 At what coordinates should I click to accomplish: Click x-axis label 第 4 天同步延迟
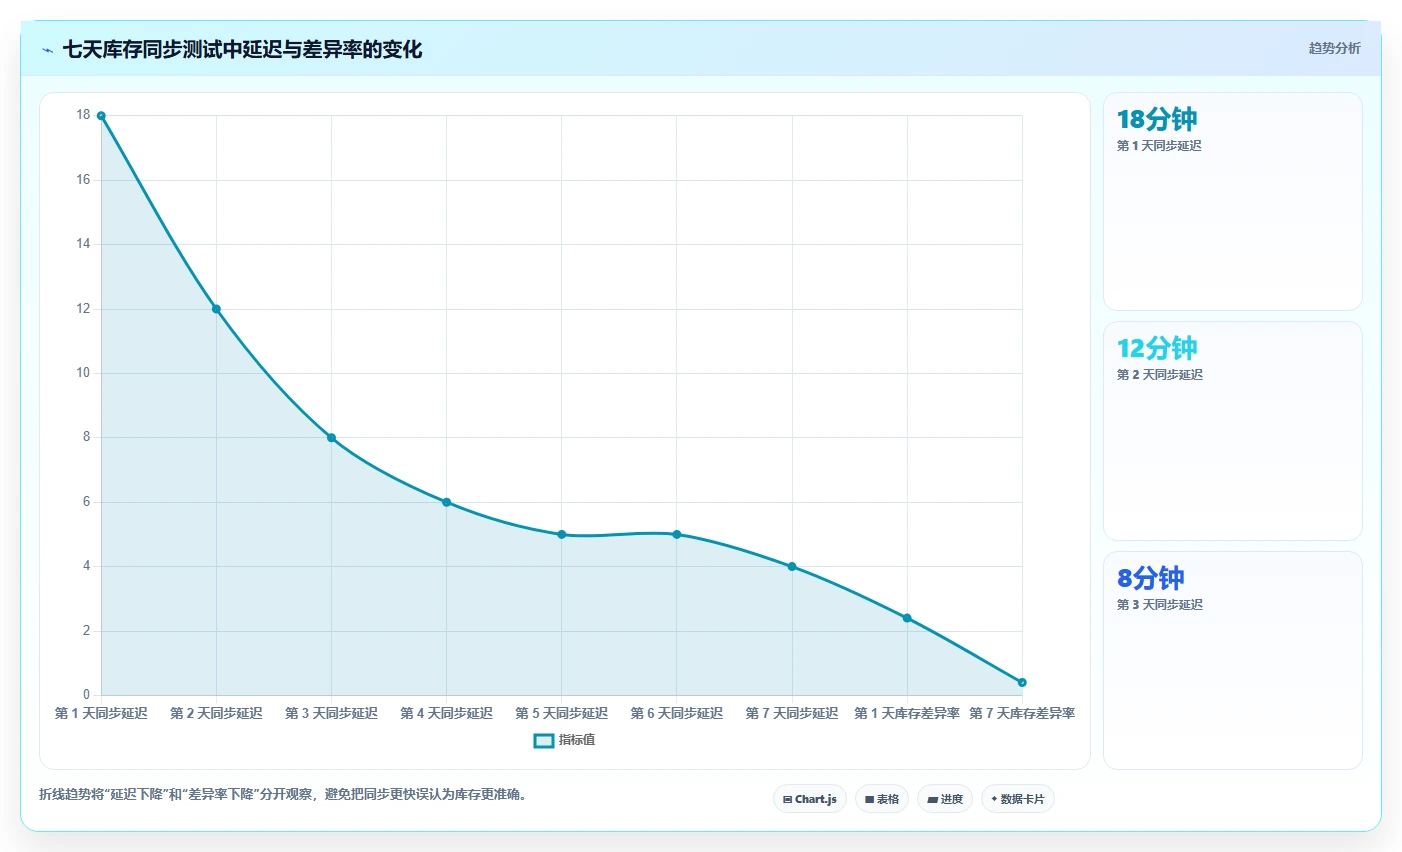coord(446,714)
